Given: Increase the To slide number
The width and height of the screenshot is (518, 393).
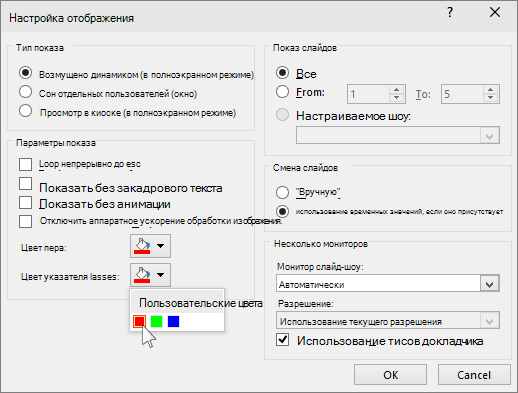Looking at the screenshot, I should [490, 90].
